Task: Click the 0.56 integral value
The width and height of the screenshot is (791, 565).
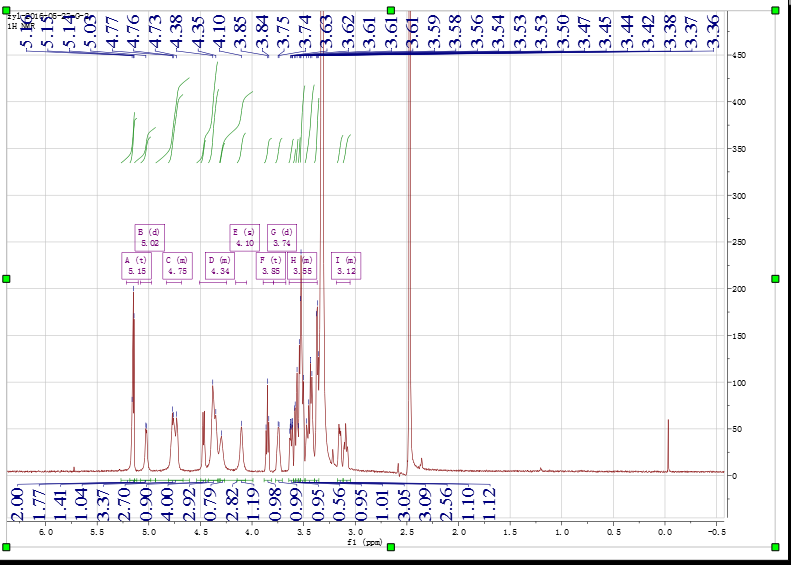Action: (x=340, y=504)
